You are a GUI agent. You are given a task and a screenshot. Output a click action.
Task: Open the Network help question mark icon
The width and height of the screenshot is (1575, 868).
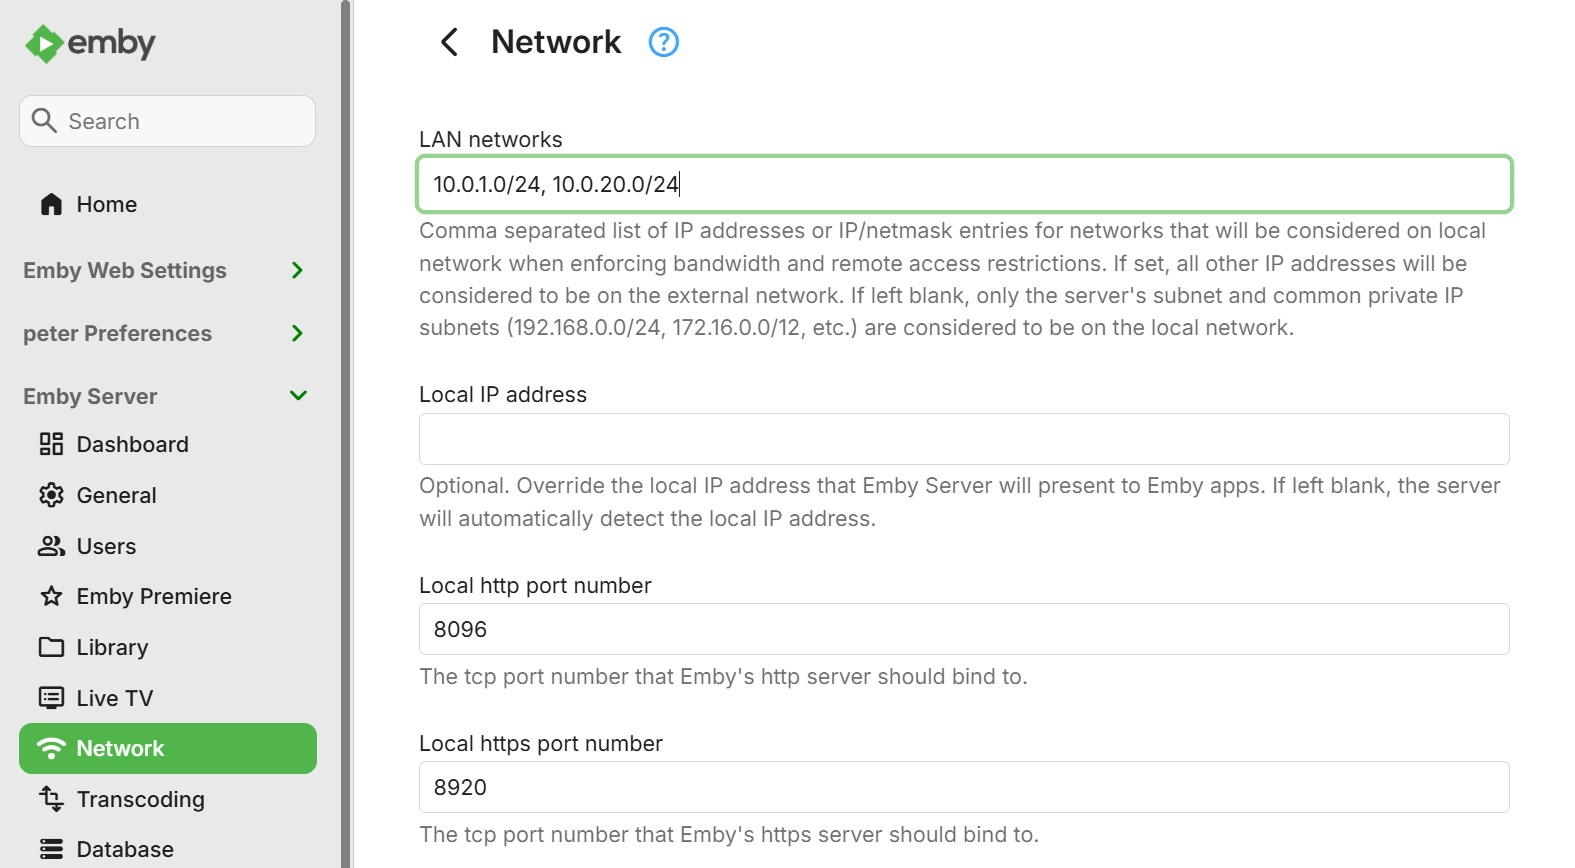click(663, 42)
